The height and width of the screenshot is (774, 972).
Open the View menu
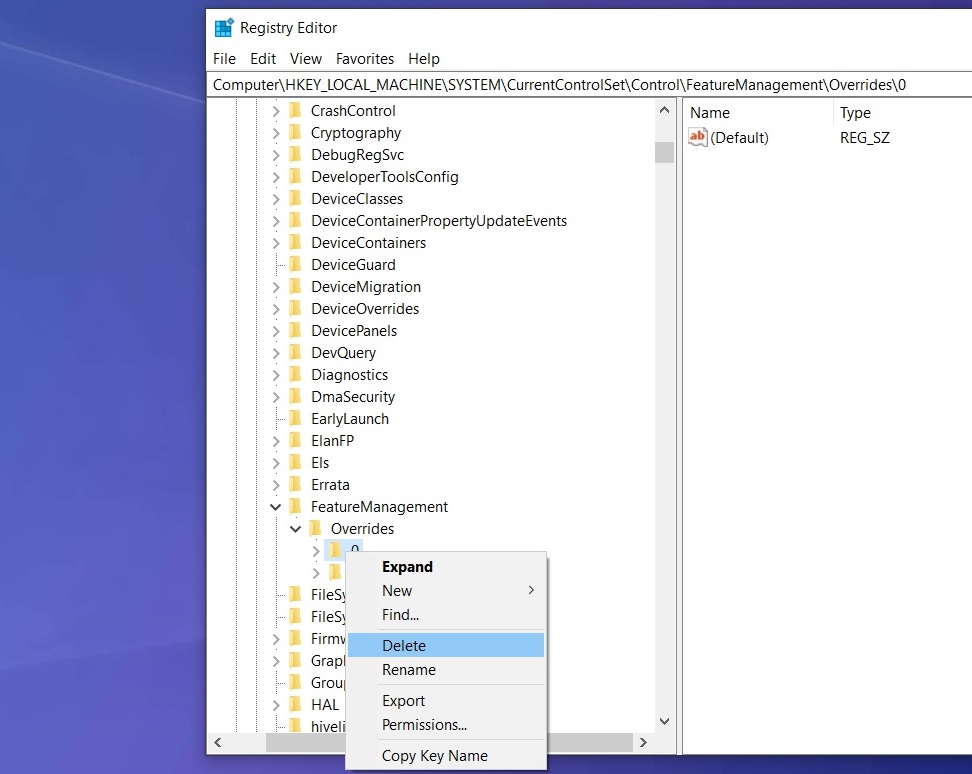click(x=306, y=59)
